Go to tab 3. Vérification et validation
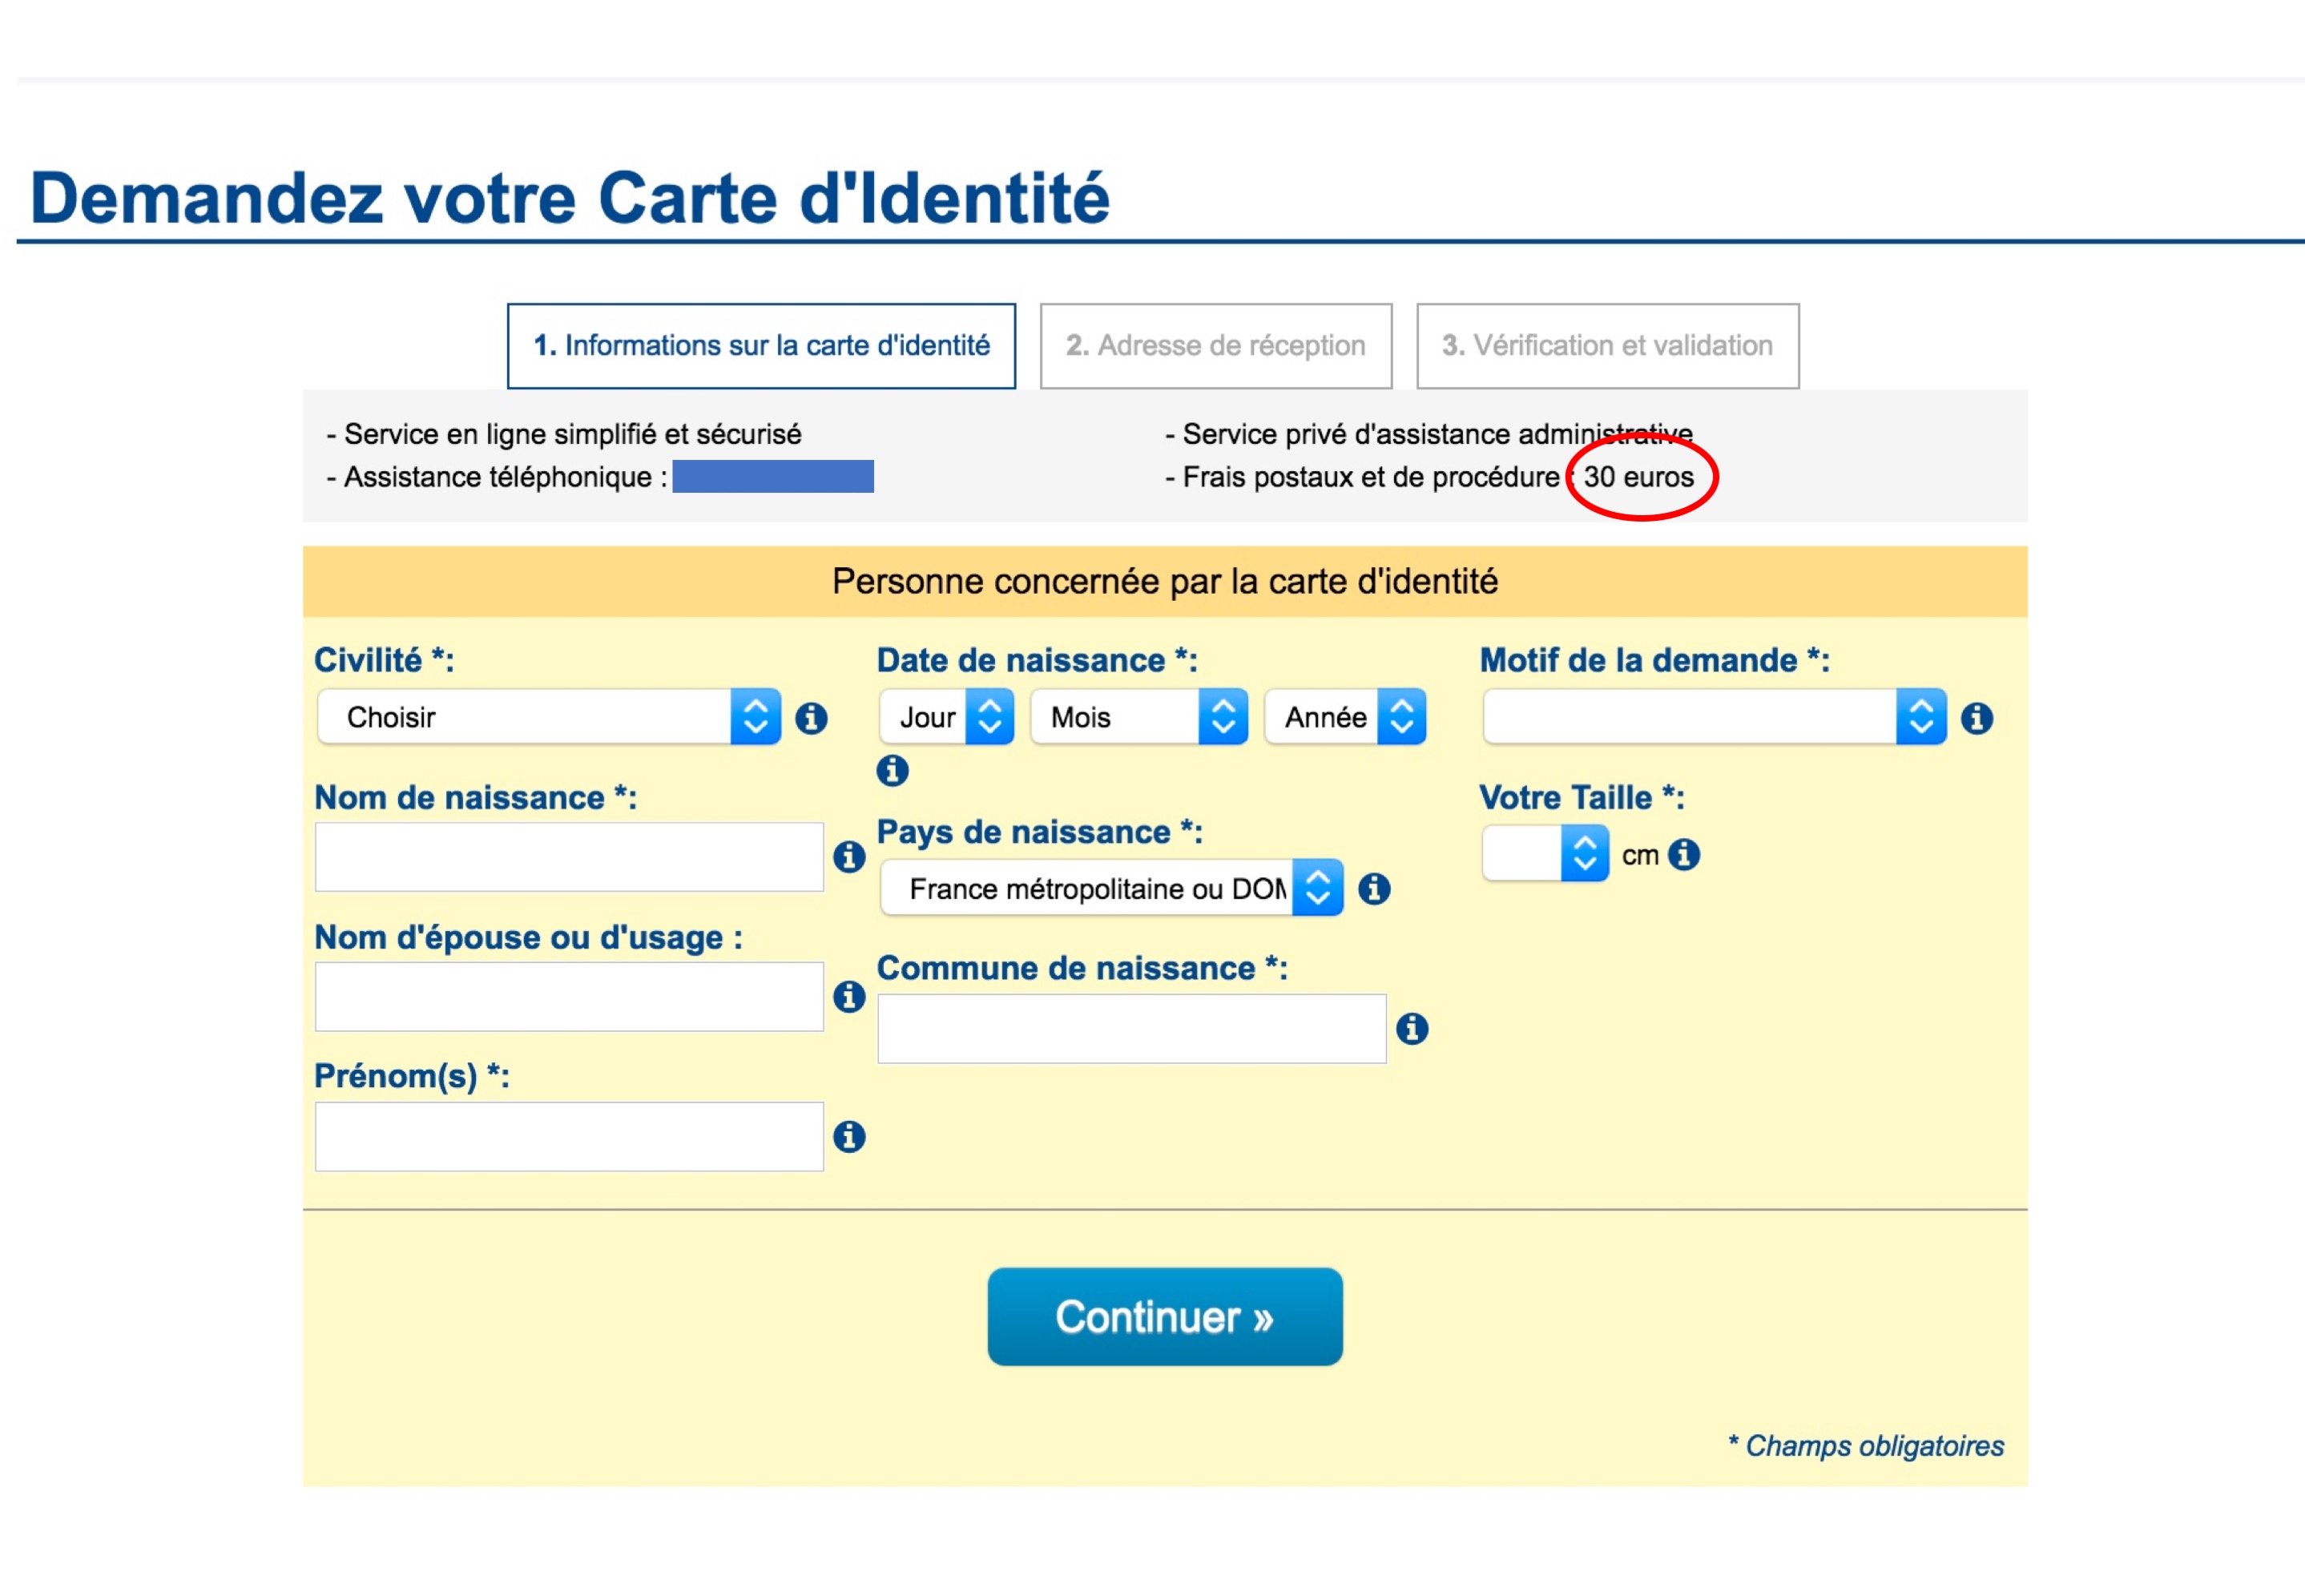The image size is (2305, 1596). pyautogui.click(x=1607, y=346)
